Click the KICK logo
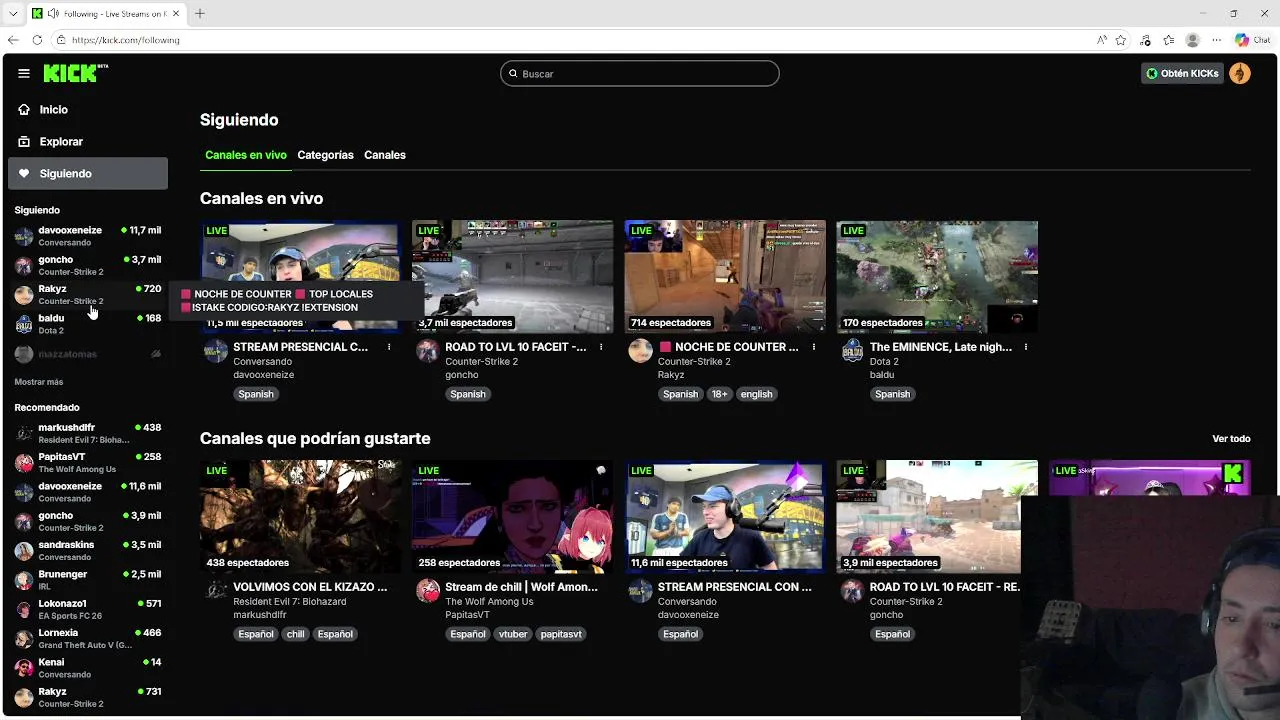Viewport: 1280px width, 720px height. (x=75, y=73)
